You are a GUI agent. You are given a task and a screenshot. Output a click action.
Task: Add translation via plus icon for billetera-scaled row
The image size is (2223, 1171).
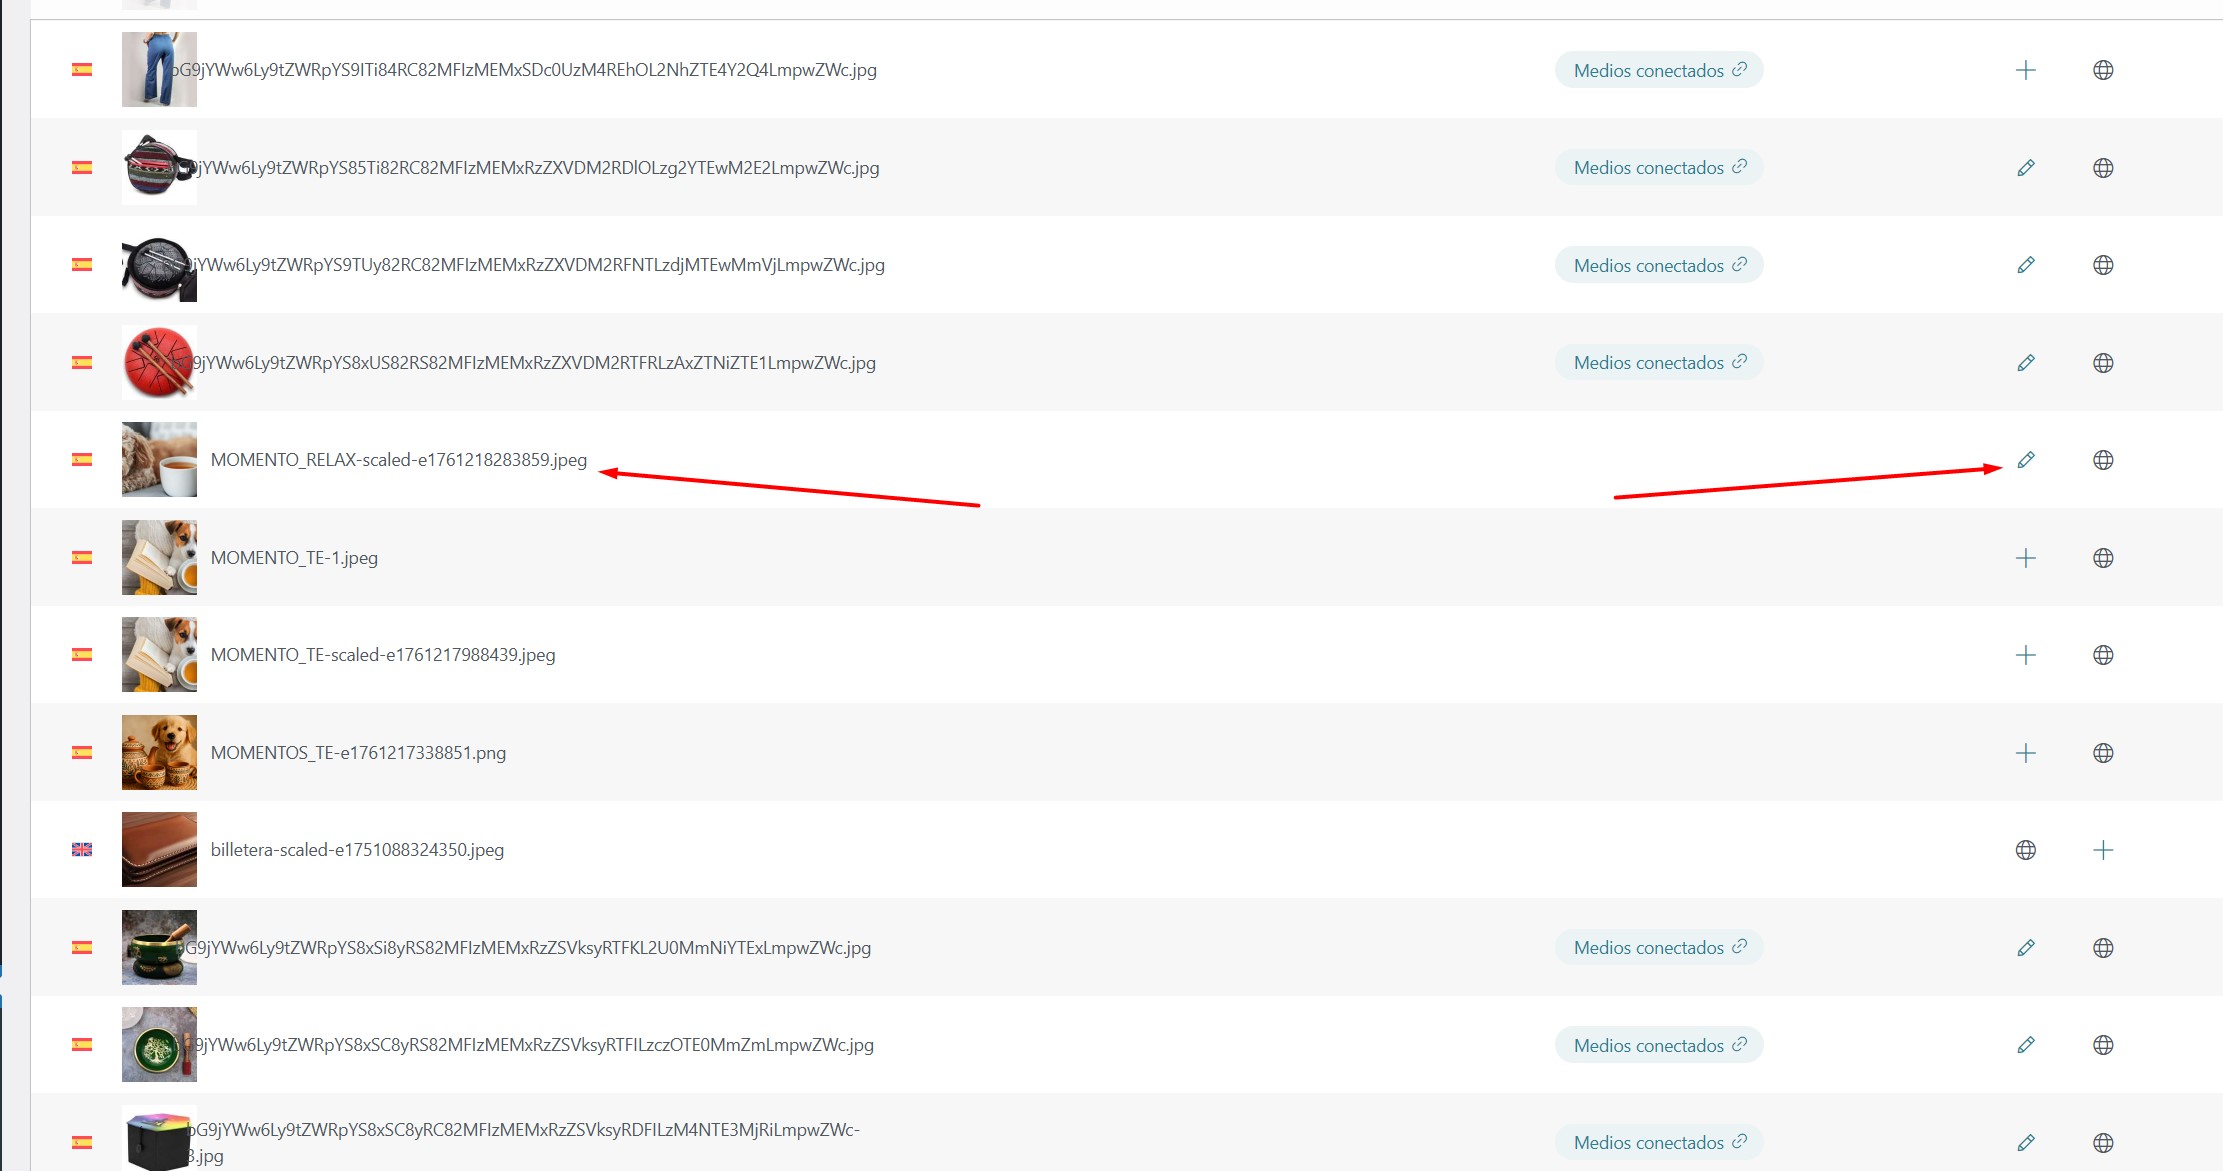point(2103,850)
